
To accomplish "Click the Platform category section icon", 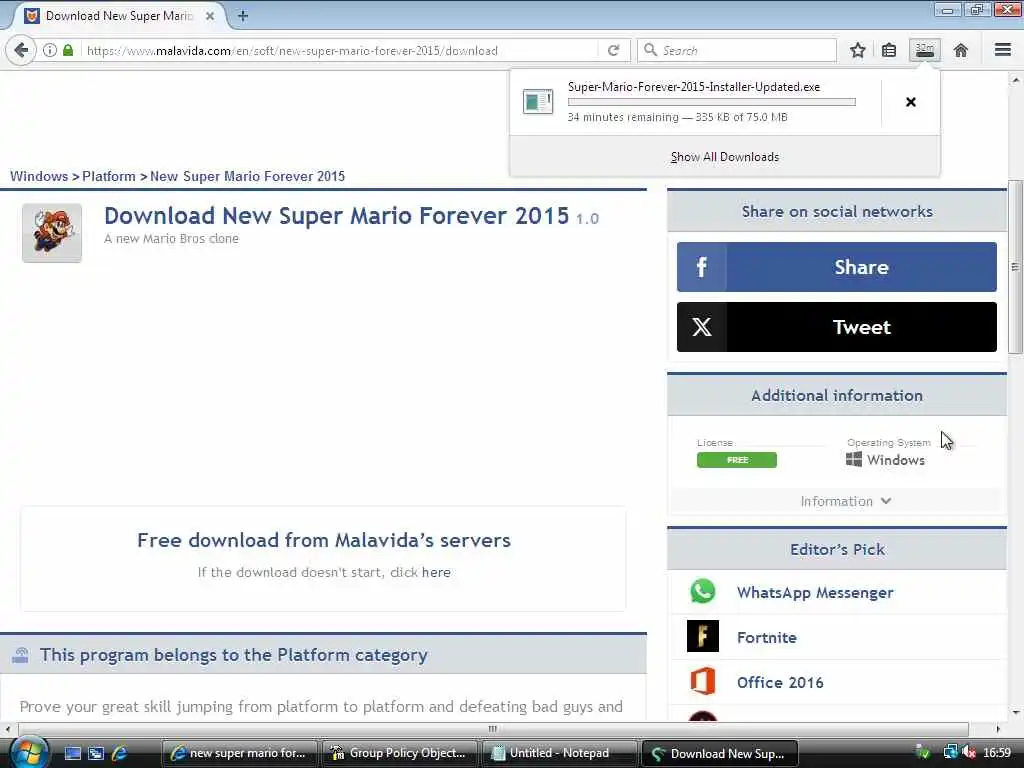I will tap(20, 654).
